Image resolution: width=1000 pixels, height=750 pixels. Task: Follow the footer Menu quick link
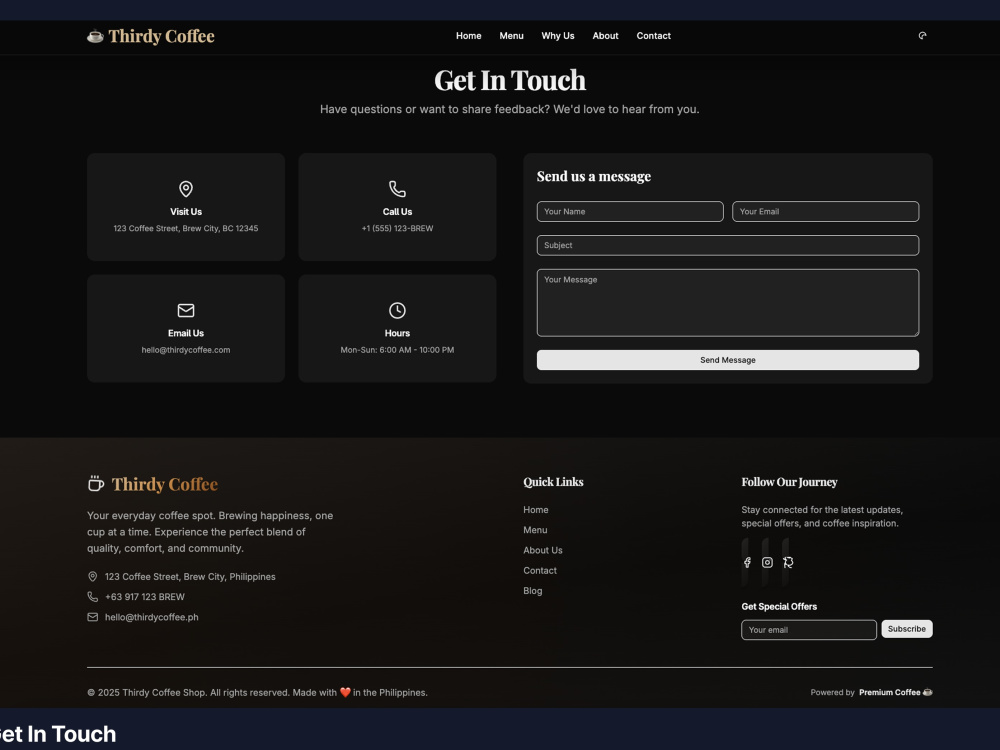(x=535, y=530)
